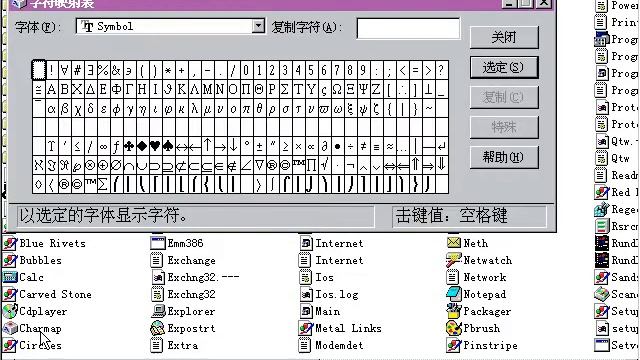
Task: Click the Metal Links bitmap icon
Action: [x=306, y=328]
